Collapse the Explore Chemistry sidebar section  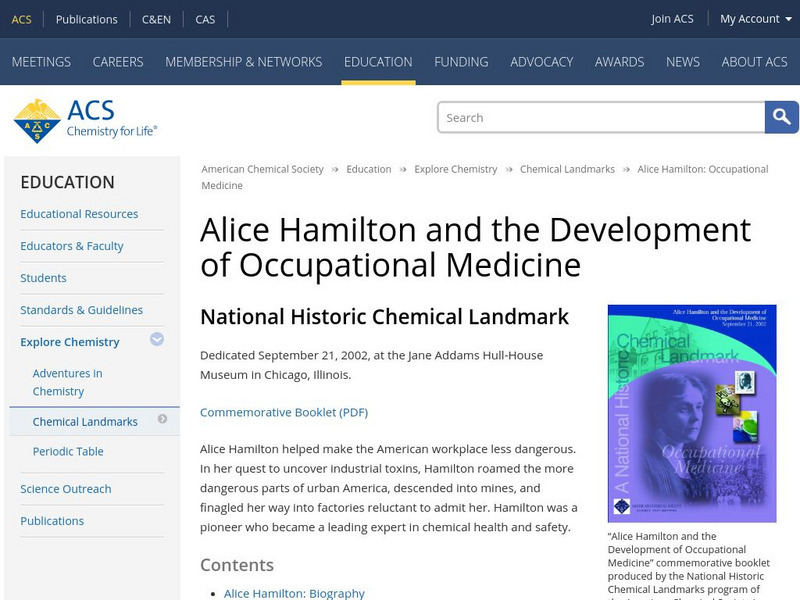coord(157,341)
